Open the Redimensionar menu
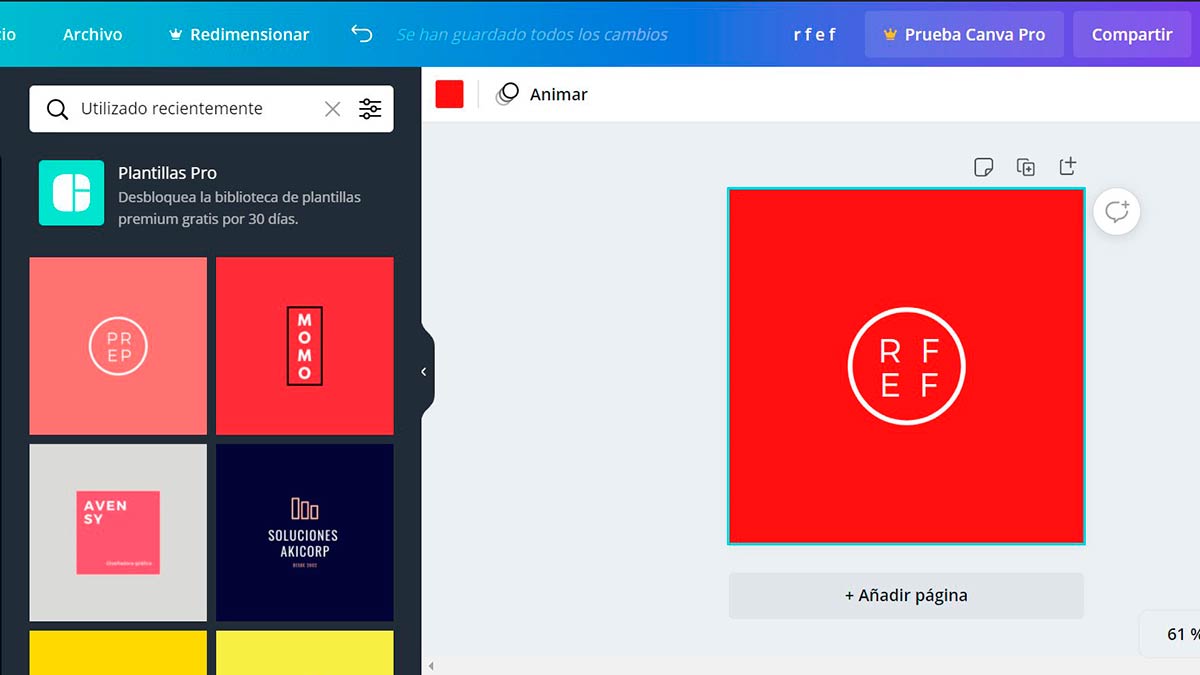The height and width of the screenshot is (675, 1200). (x=238, y=34)
